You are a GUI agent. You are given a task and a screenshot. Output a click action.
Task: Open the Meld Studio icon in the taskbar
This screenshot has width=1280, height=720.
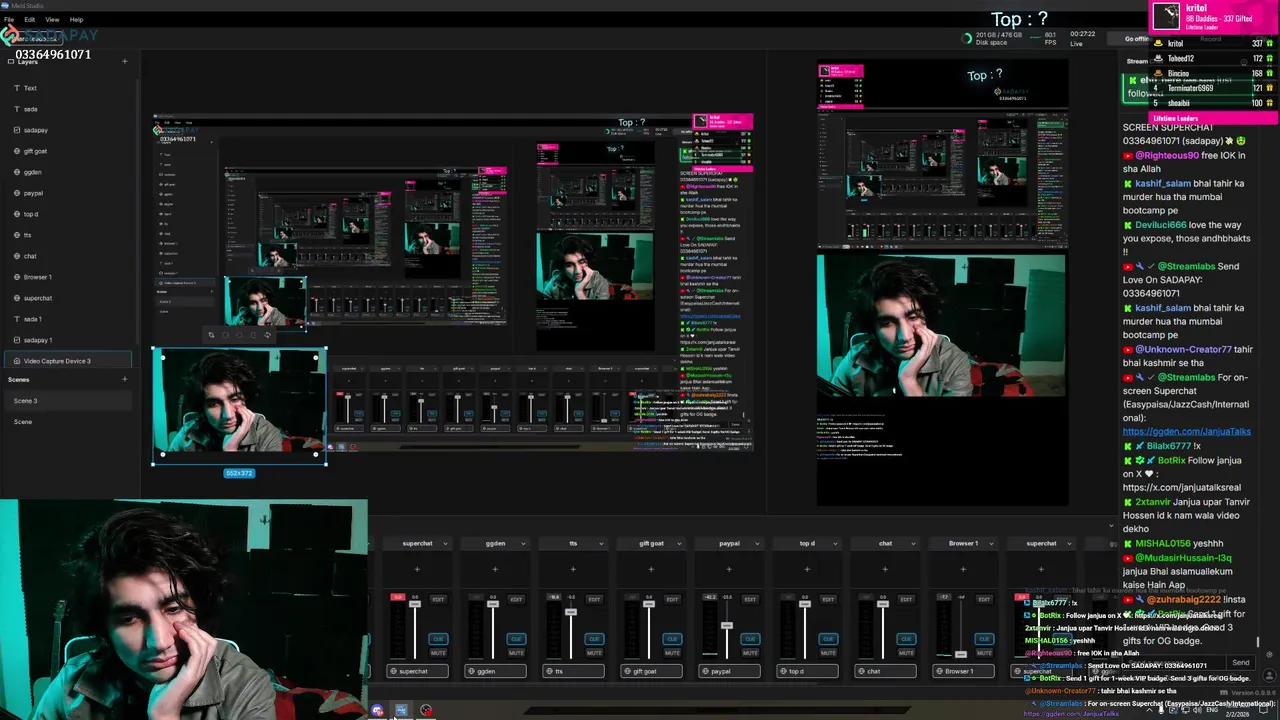click(401, 711)
